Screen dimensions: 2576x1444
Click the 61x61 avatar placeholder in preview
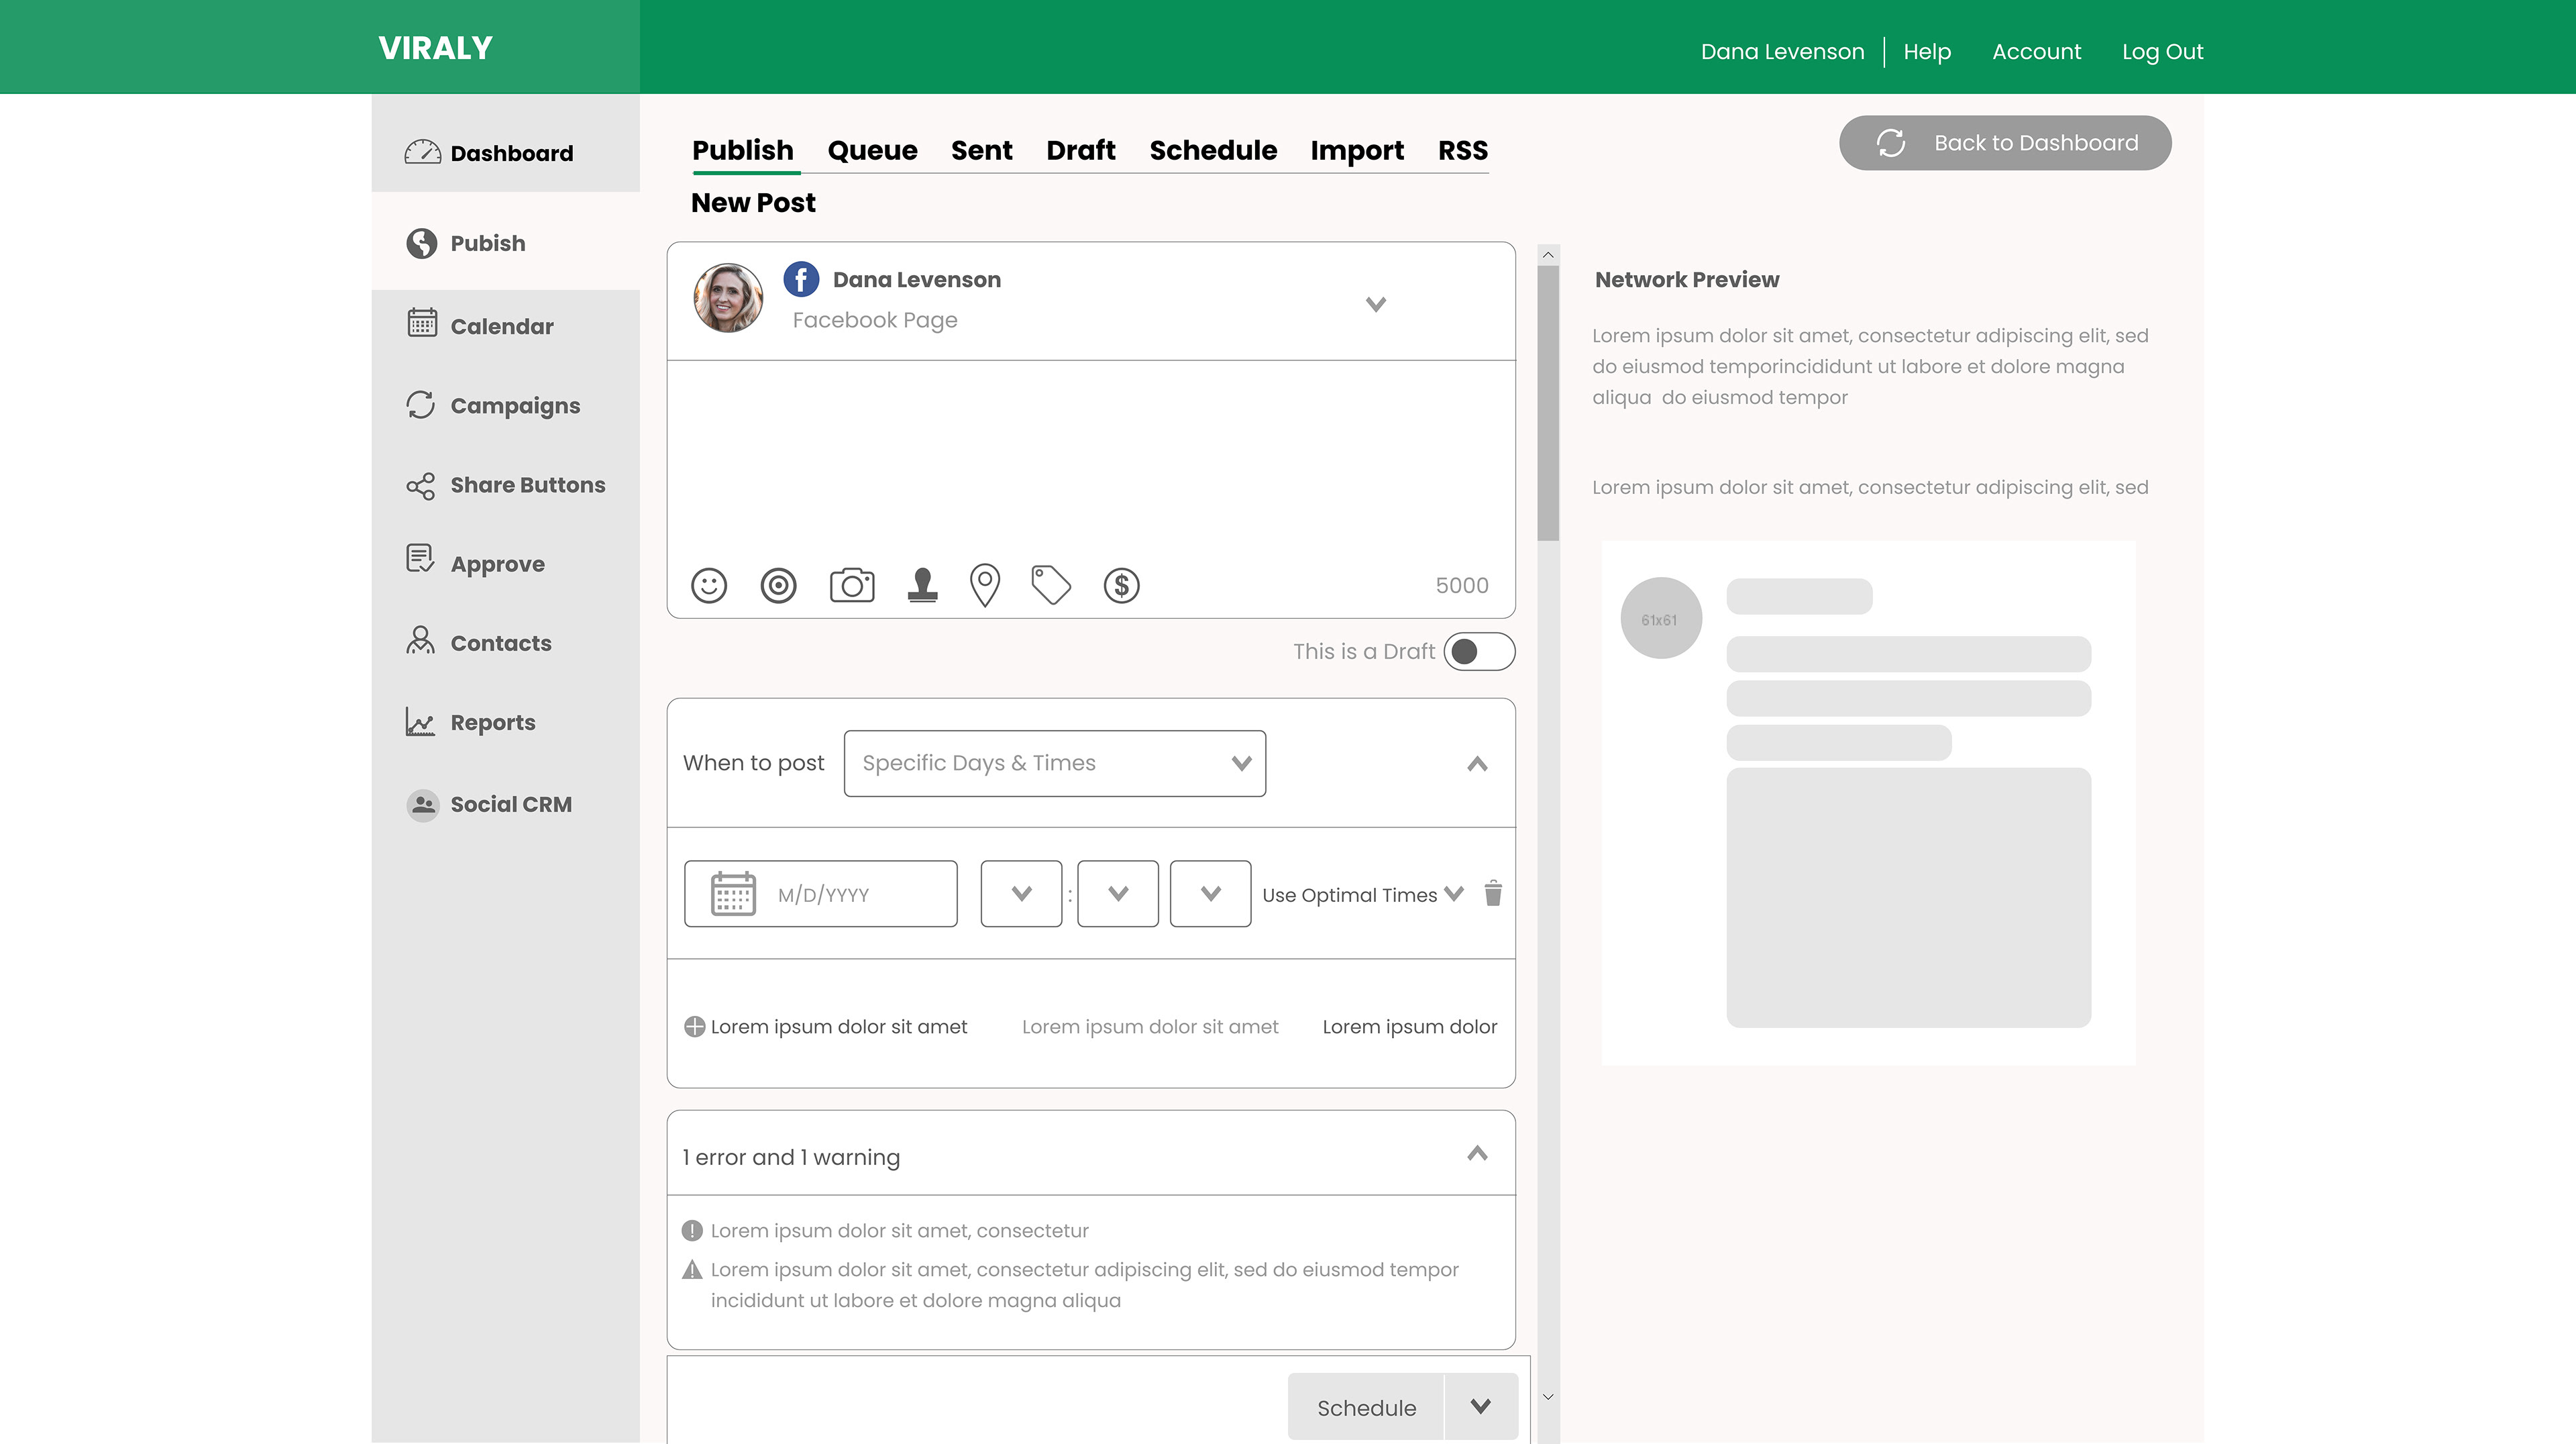point(1661,618)
